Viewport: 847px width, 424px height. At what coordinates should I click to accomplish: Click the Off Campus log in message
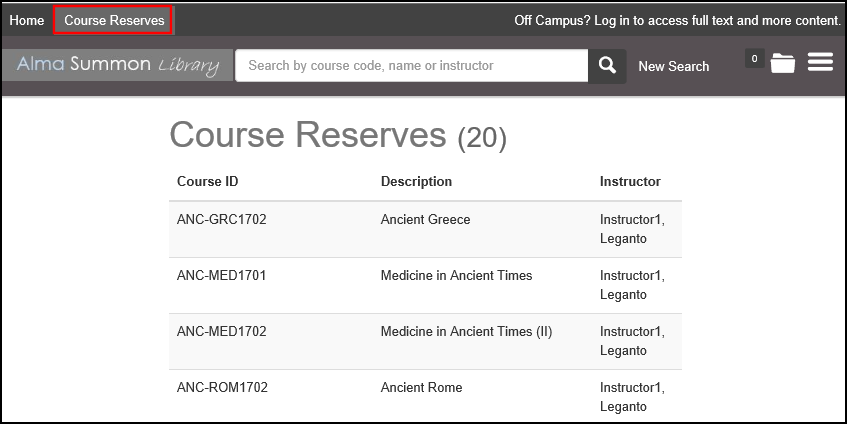click(x=677, y=21)
